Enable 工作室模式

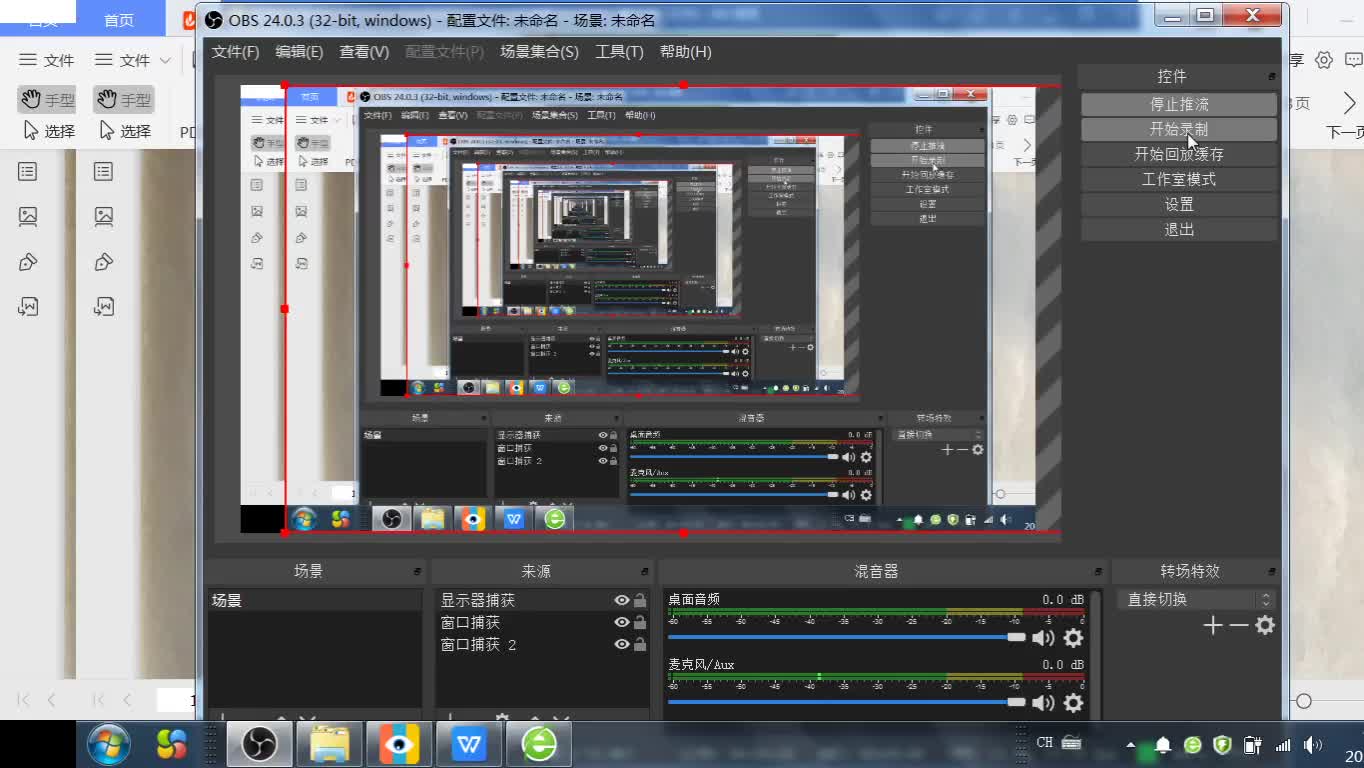tap(1179, 179)
